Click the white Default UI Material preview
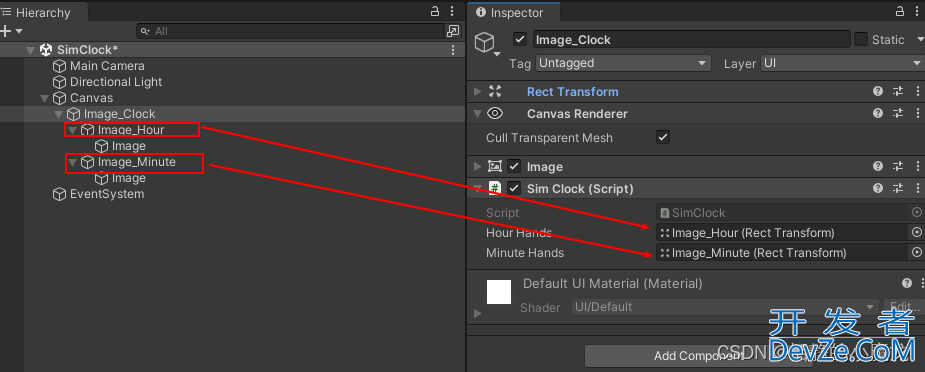The image size is (925, 372). click(498, 292)
